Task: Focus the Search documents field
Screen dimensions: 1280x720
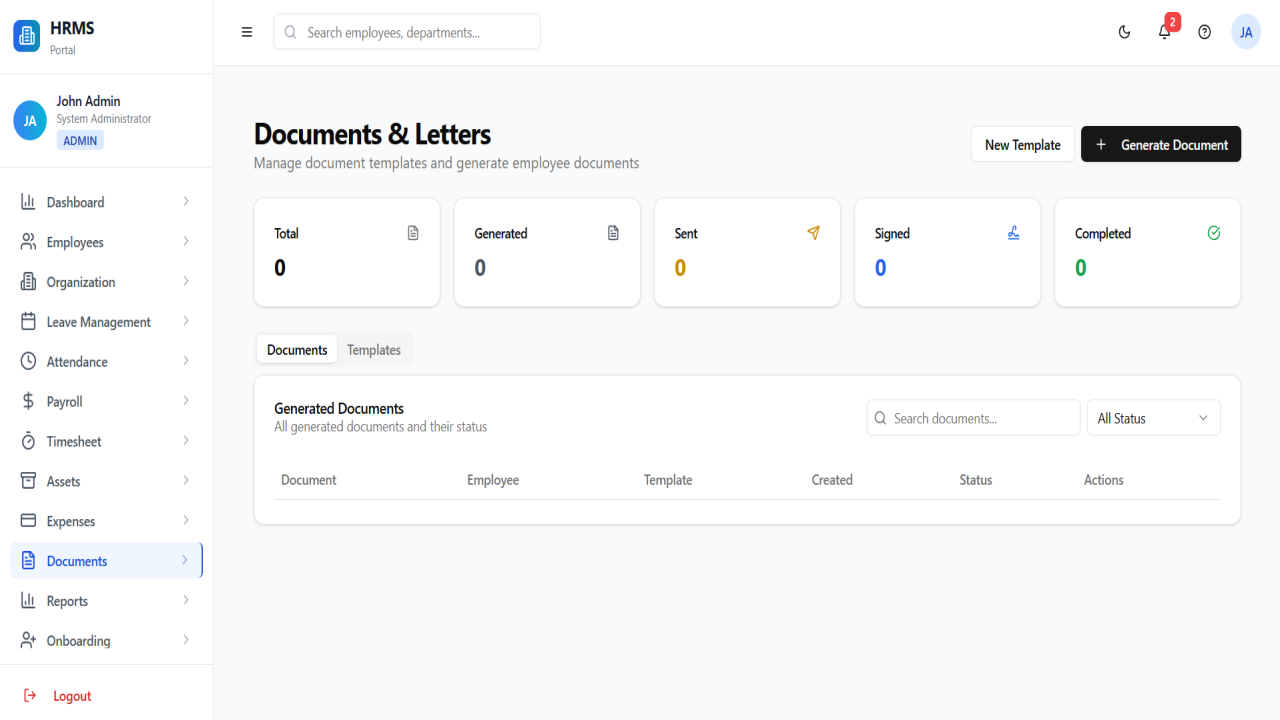Action: pos(973,418)
